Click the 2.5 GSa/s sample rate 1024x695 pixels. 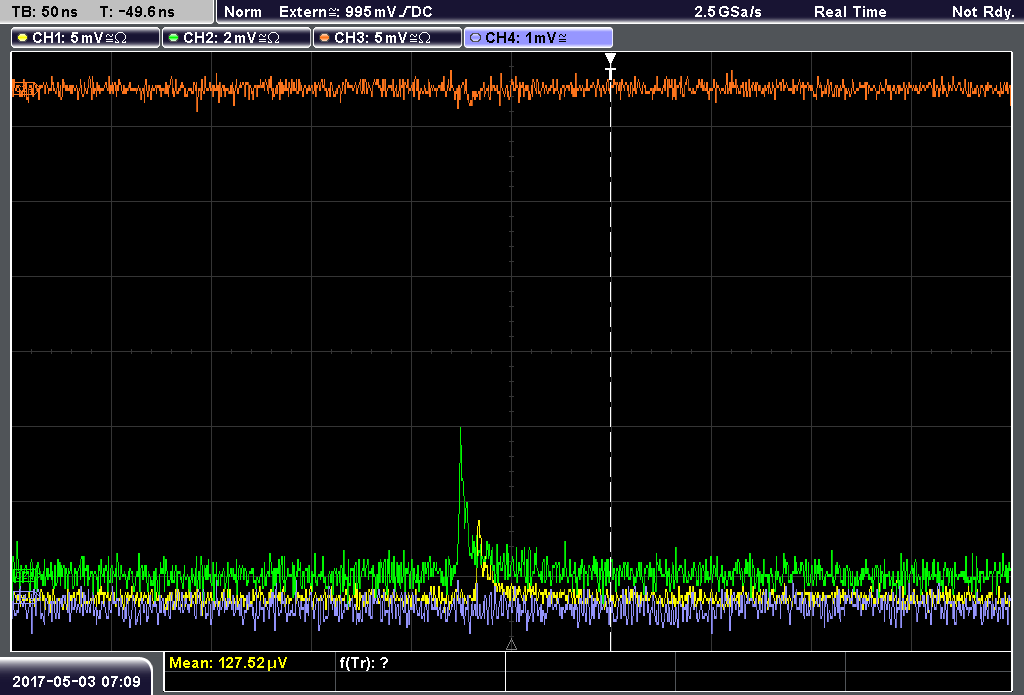point(728,12)
